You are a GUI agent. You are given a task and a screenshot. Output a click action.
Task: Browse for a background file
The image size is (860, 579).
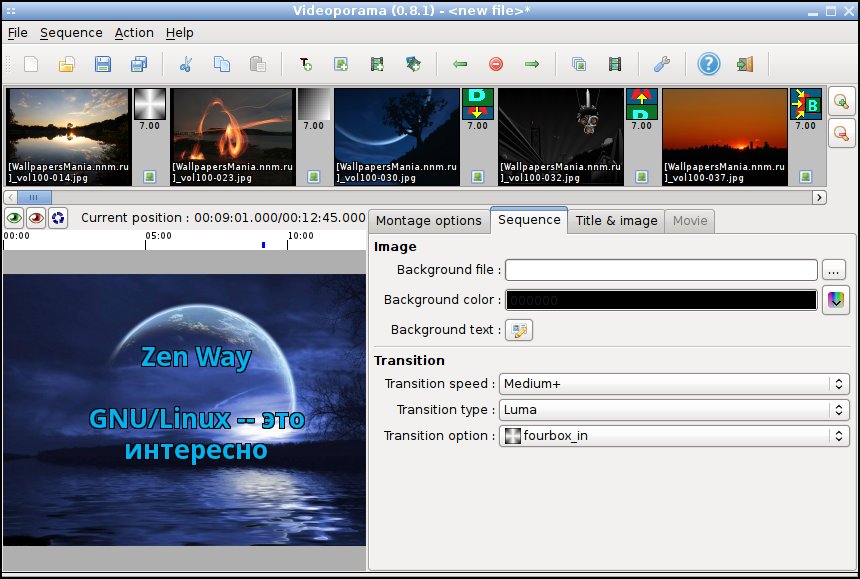[834, 270]
